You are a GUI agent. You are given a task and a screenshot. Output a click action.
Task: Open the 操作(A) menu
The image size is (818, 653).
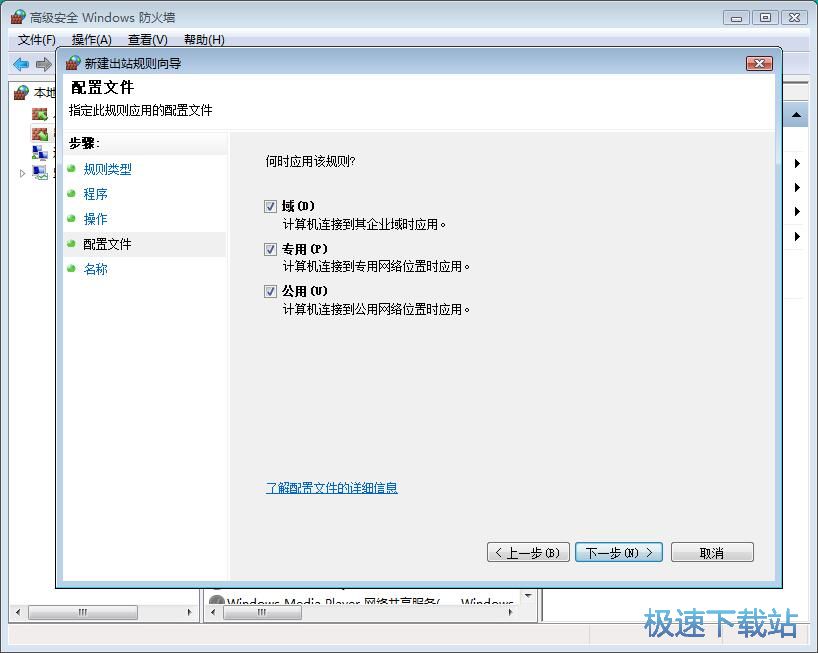click(92, 40)
